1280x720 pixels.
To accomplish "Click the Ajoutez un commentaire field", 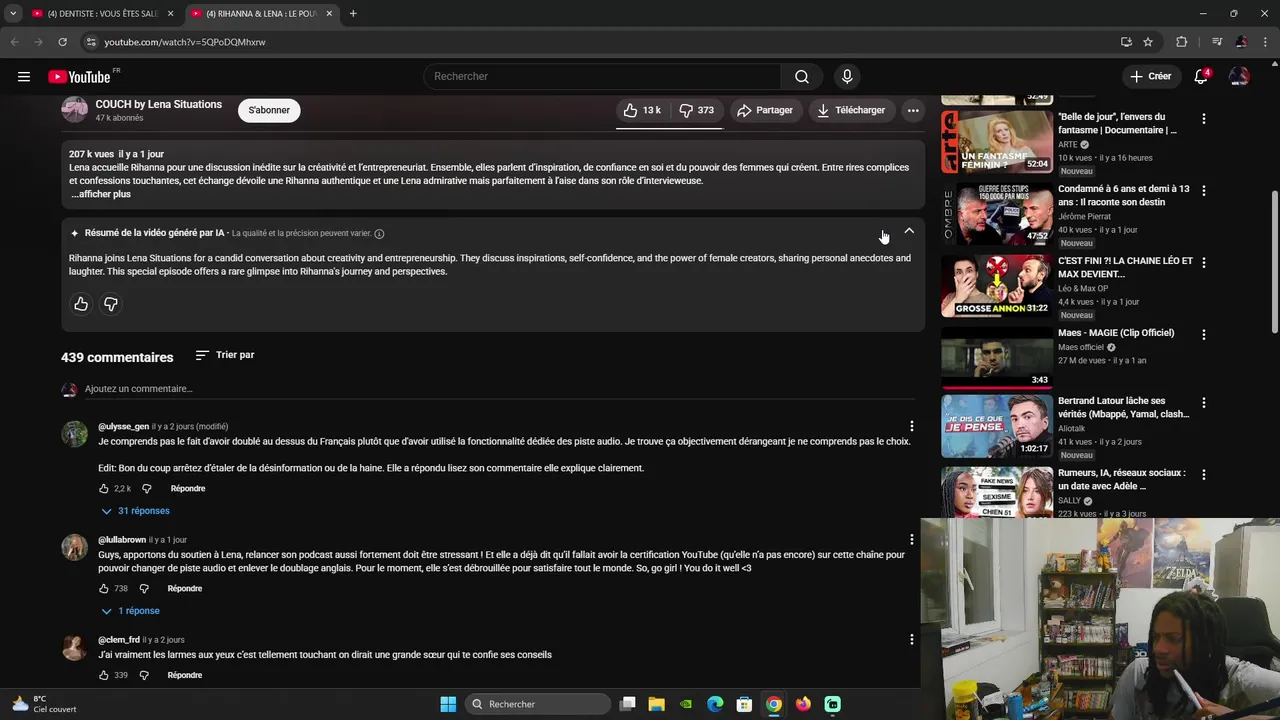I will (500, 388).
